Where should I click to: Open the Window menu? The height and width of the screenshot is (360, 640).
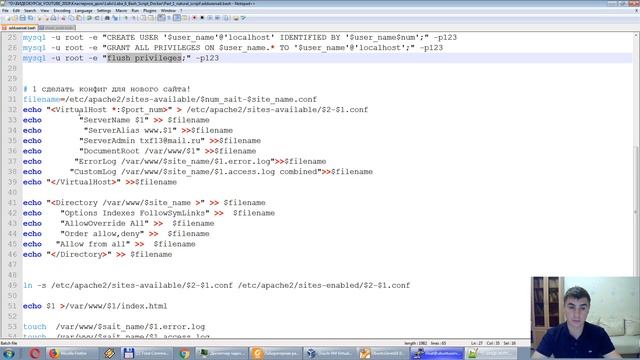pos(168,11)
